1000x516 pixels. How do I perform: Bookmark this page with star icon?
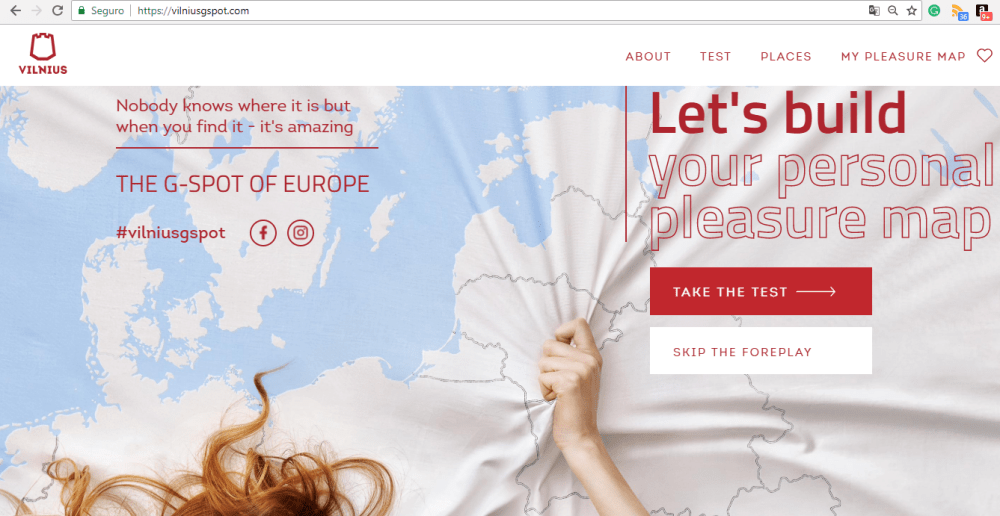tap(911, 11)
